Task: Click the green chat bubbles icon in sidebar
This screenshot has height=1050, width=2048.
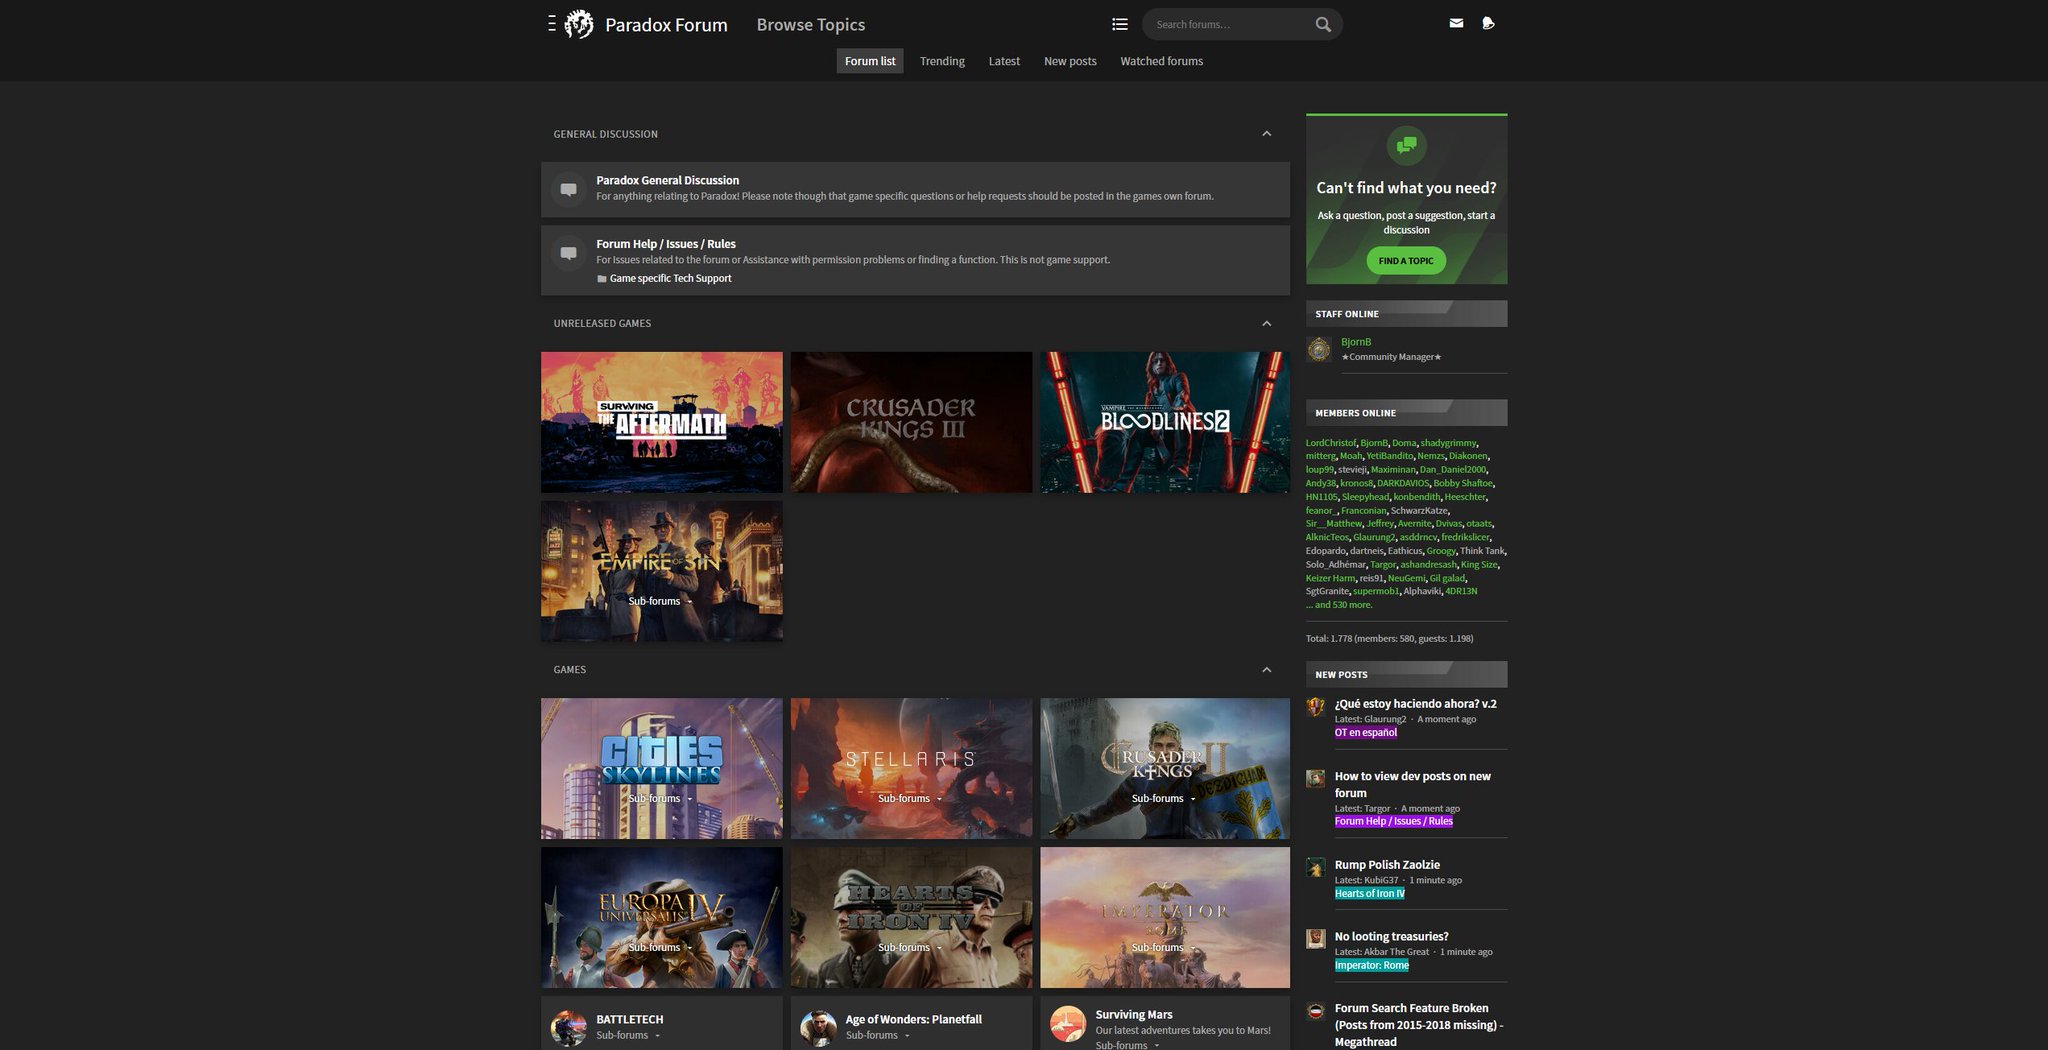Action: [1406, 145]
